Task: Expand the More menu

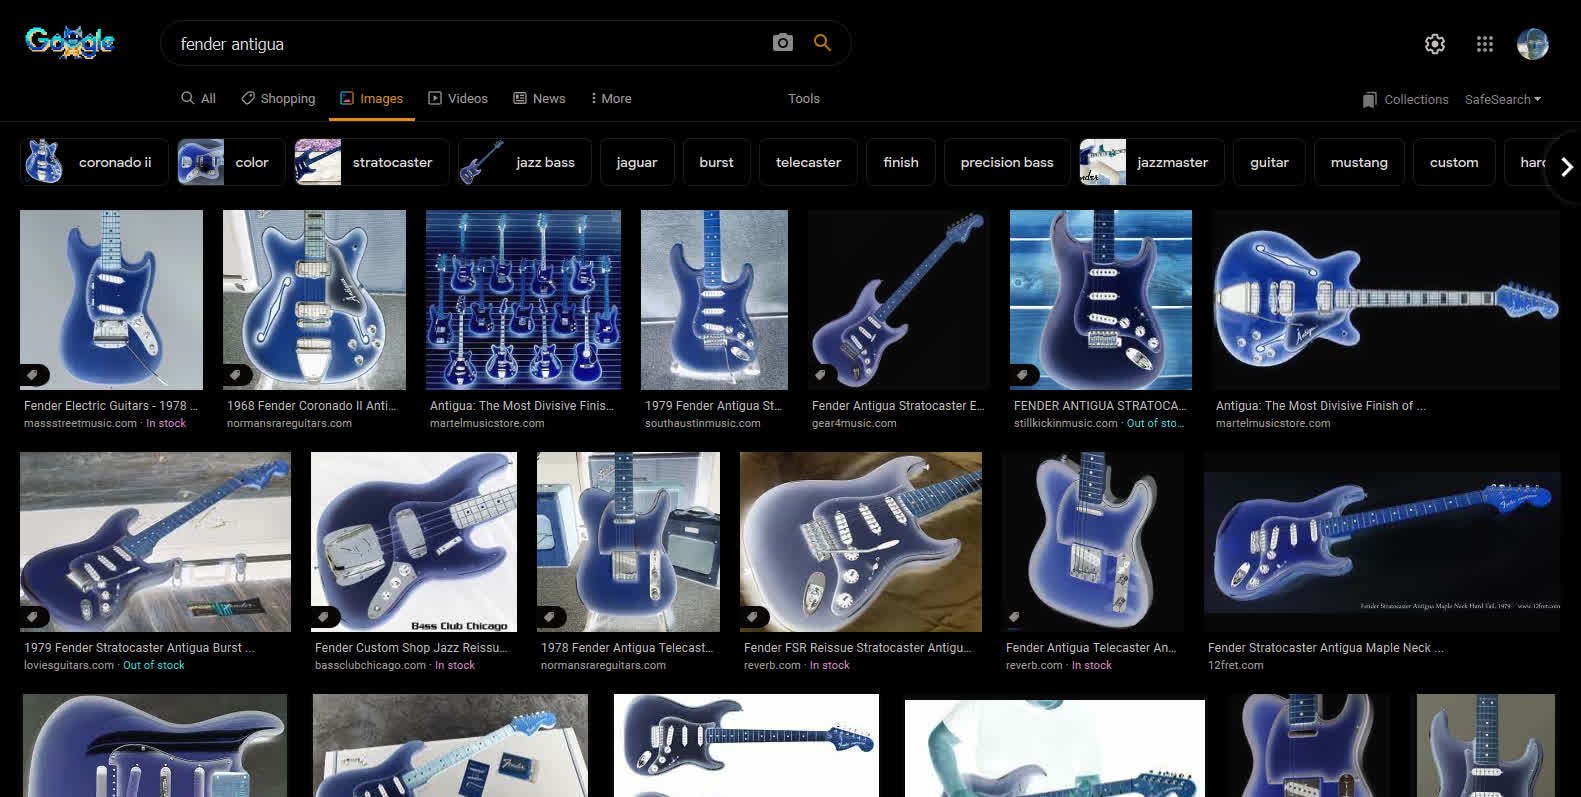Action: pyautogui.click(x=611, y=98)
